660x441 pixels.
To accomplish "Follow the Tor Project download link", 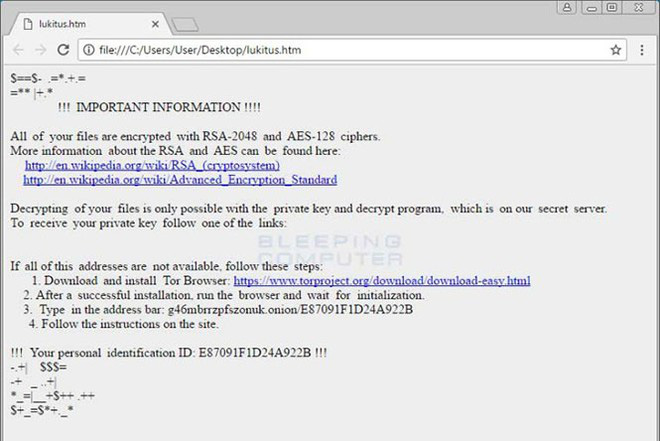I will (x=381, y=281).
